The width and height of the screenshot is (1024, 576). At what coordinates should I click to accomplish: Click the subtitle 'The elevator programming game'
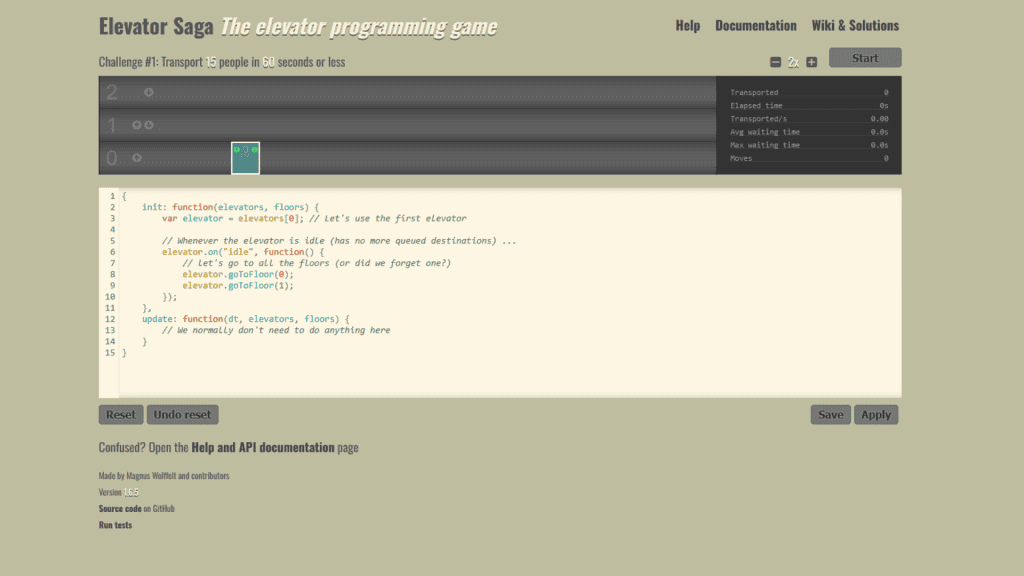[359, 27]
